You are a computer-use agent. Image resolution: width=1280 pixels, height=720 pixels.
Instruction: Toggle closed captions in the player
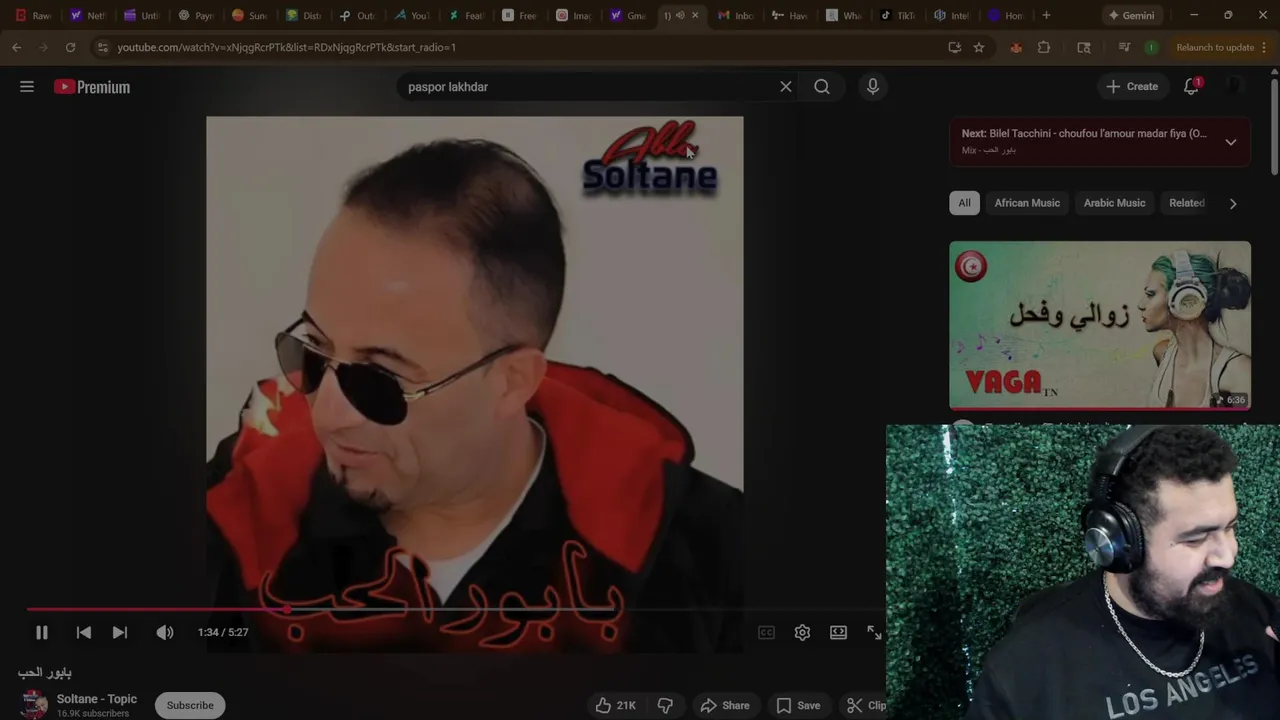coord(766,632)
